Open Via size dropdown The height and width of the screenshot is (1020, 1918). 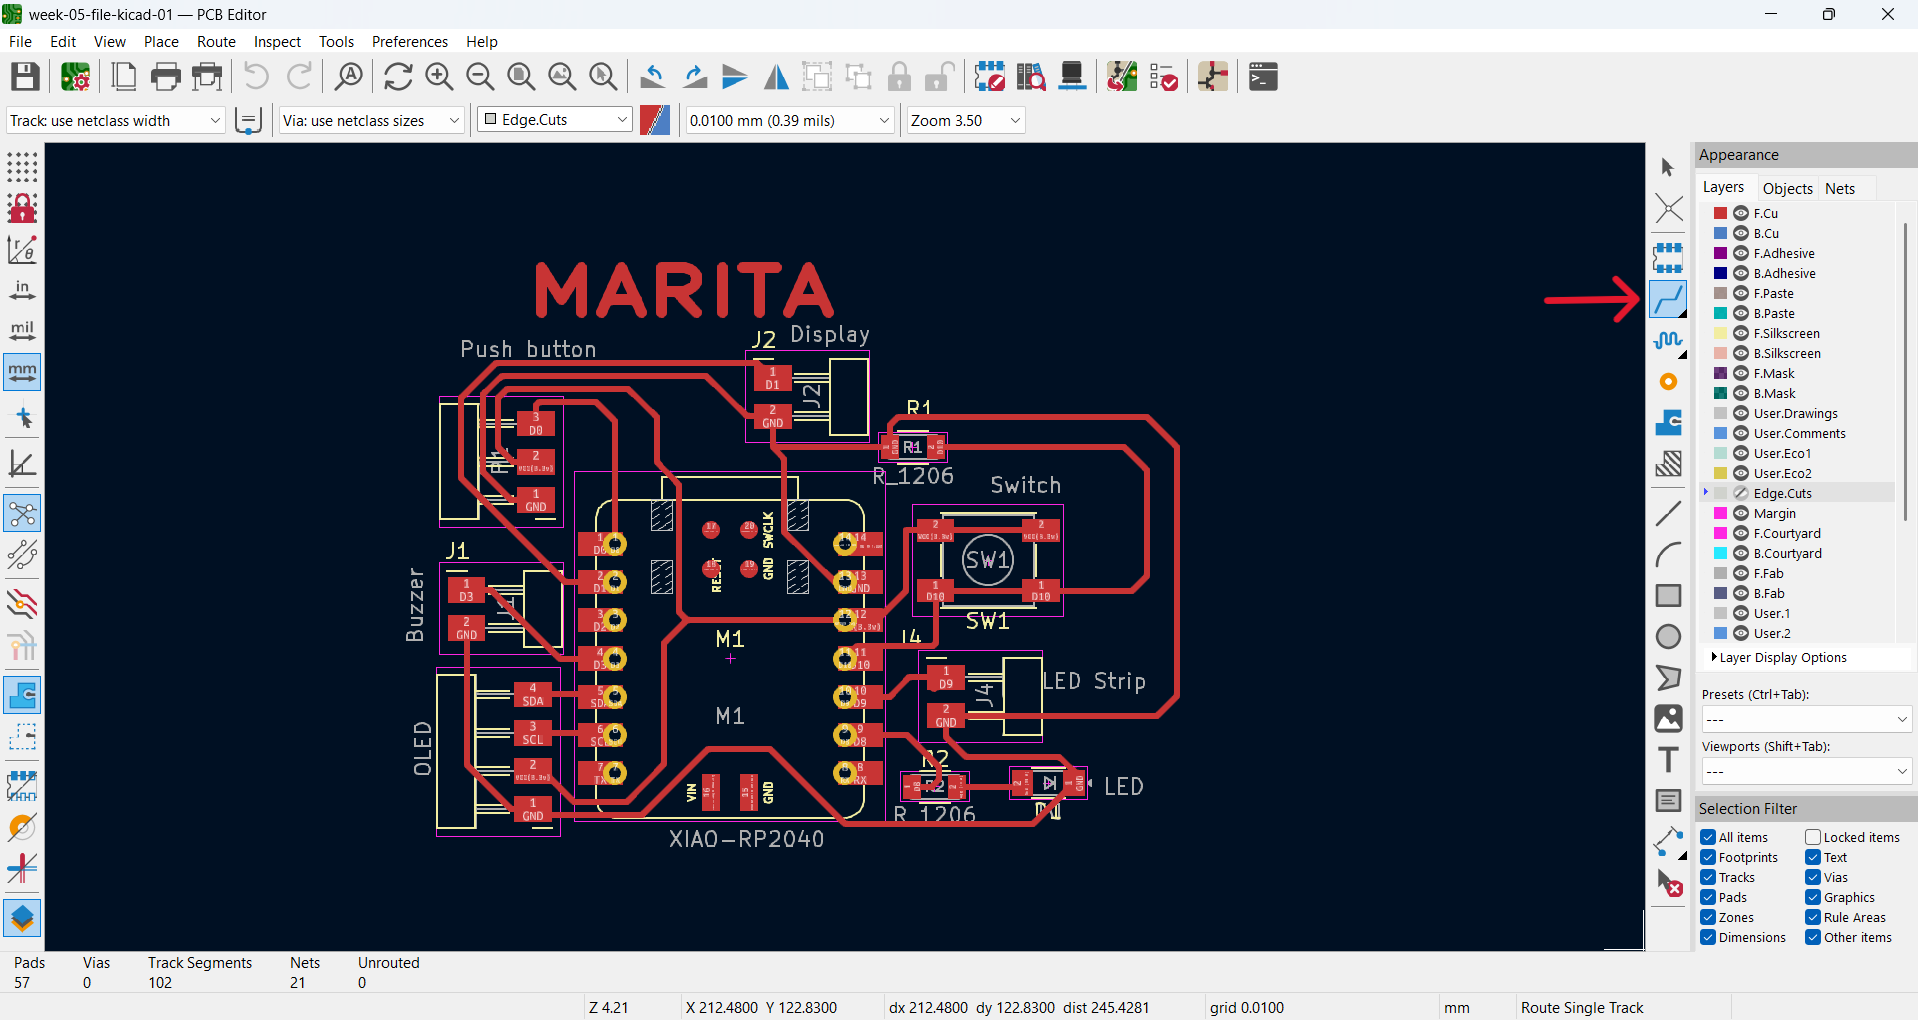[x=371, y=120]
